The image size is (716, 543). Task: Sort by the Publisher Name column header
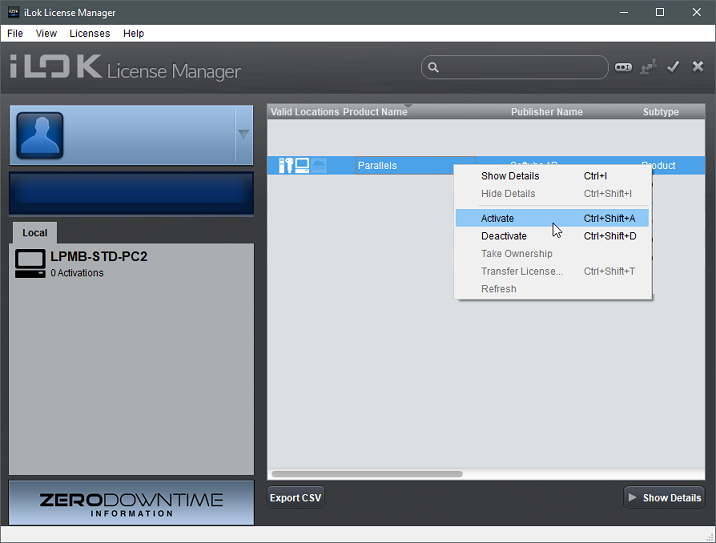tap(547, 112)
